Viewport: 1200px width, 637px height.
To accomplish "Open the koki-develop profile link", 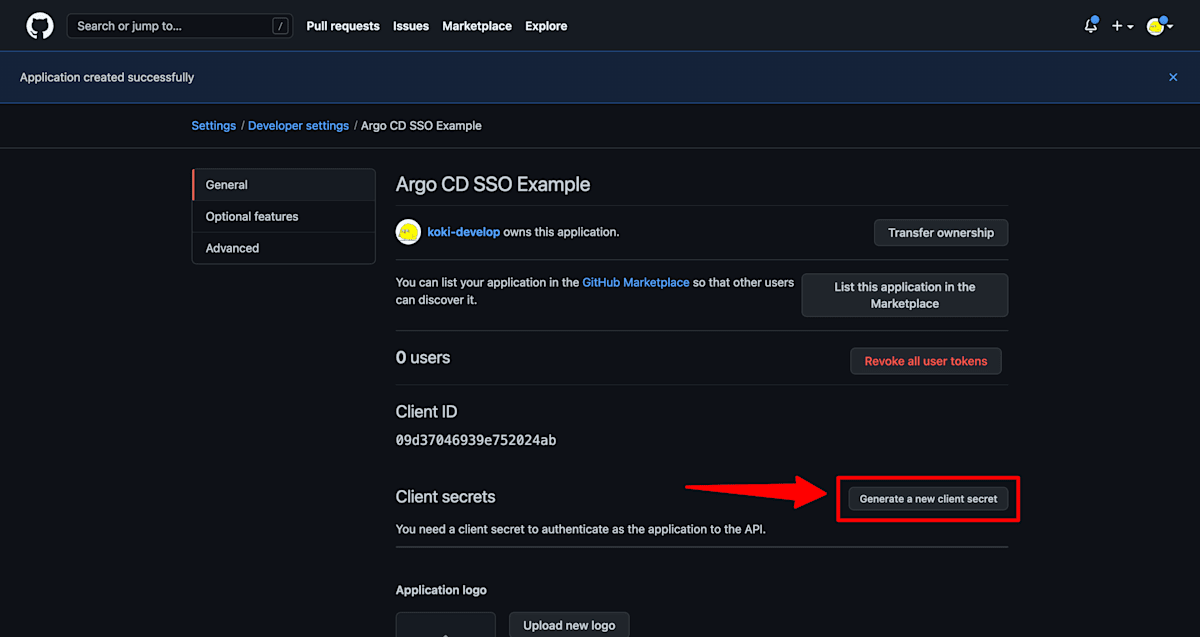I will click(464, 232).
